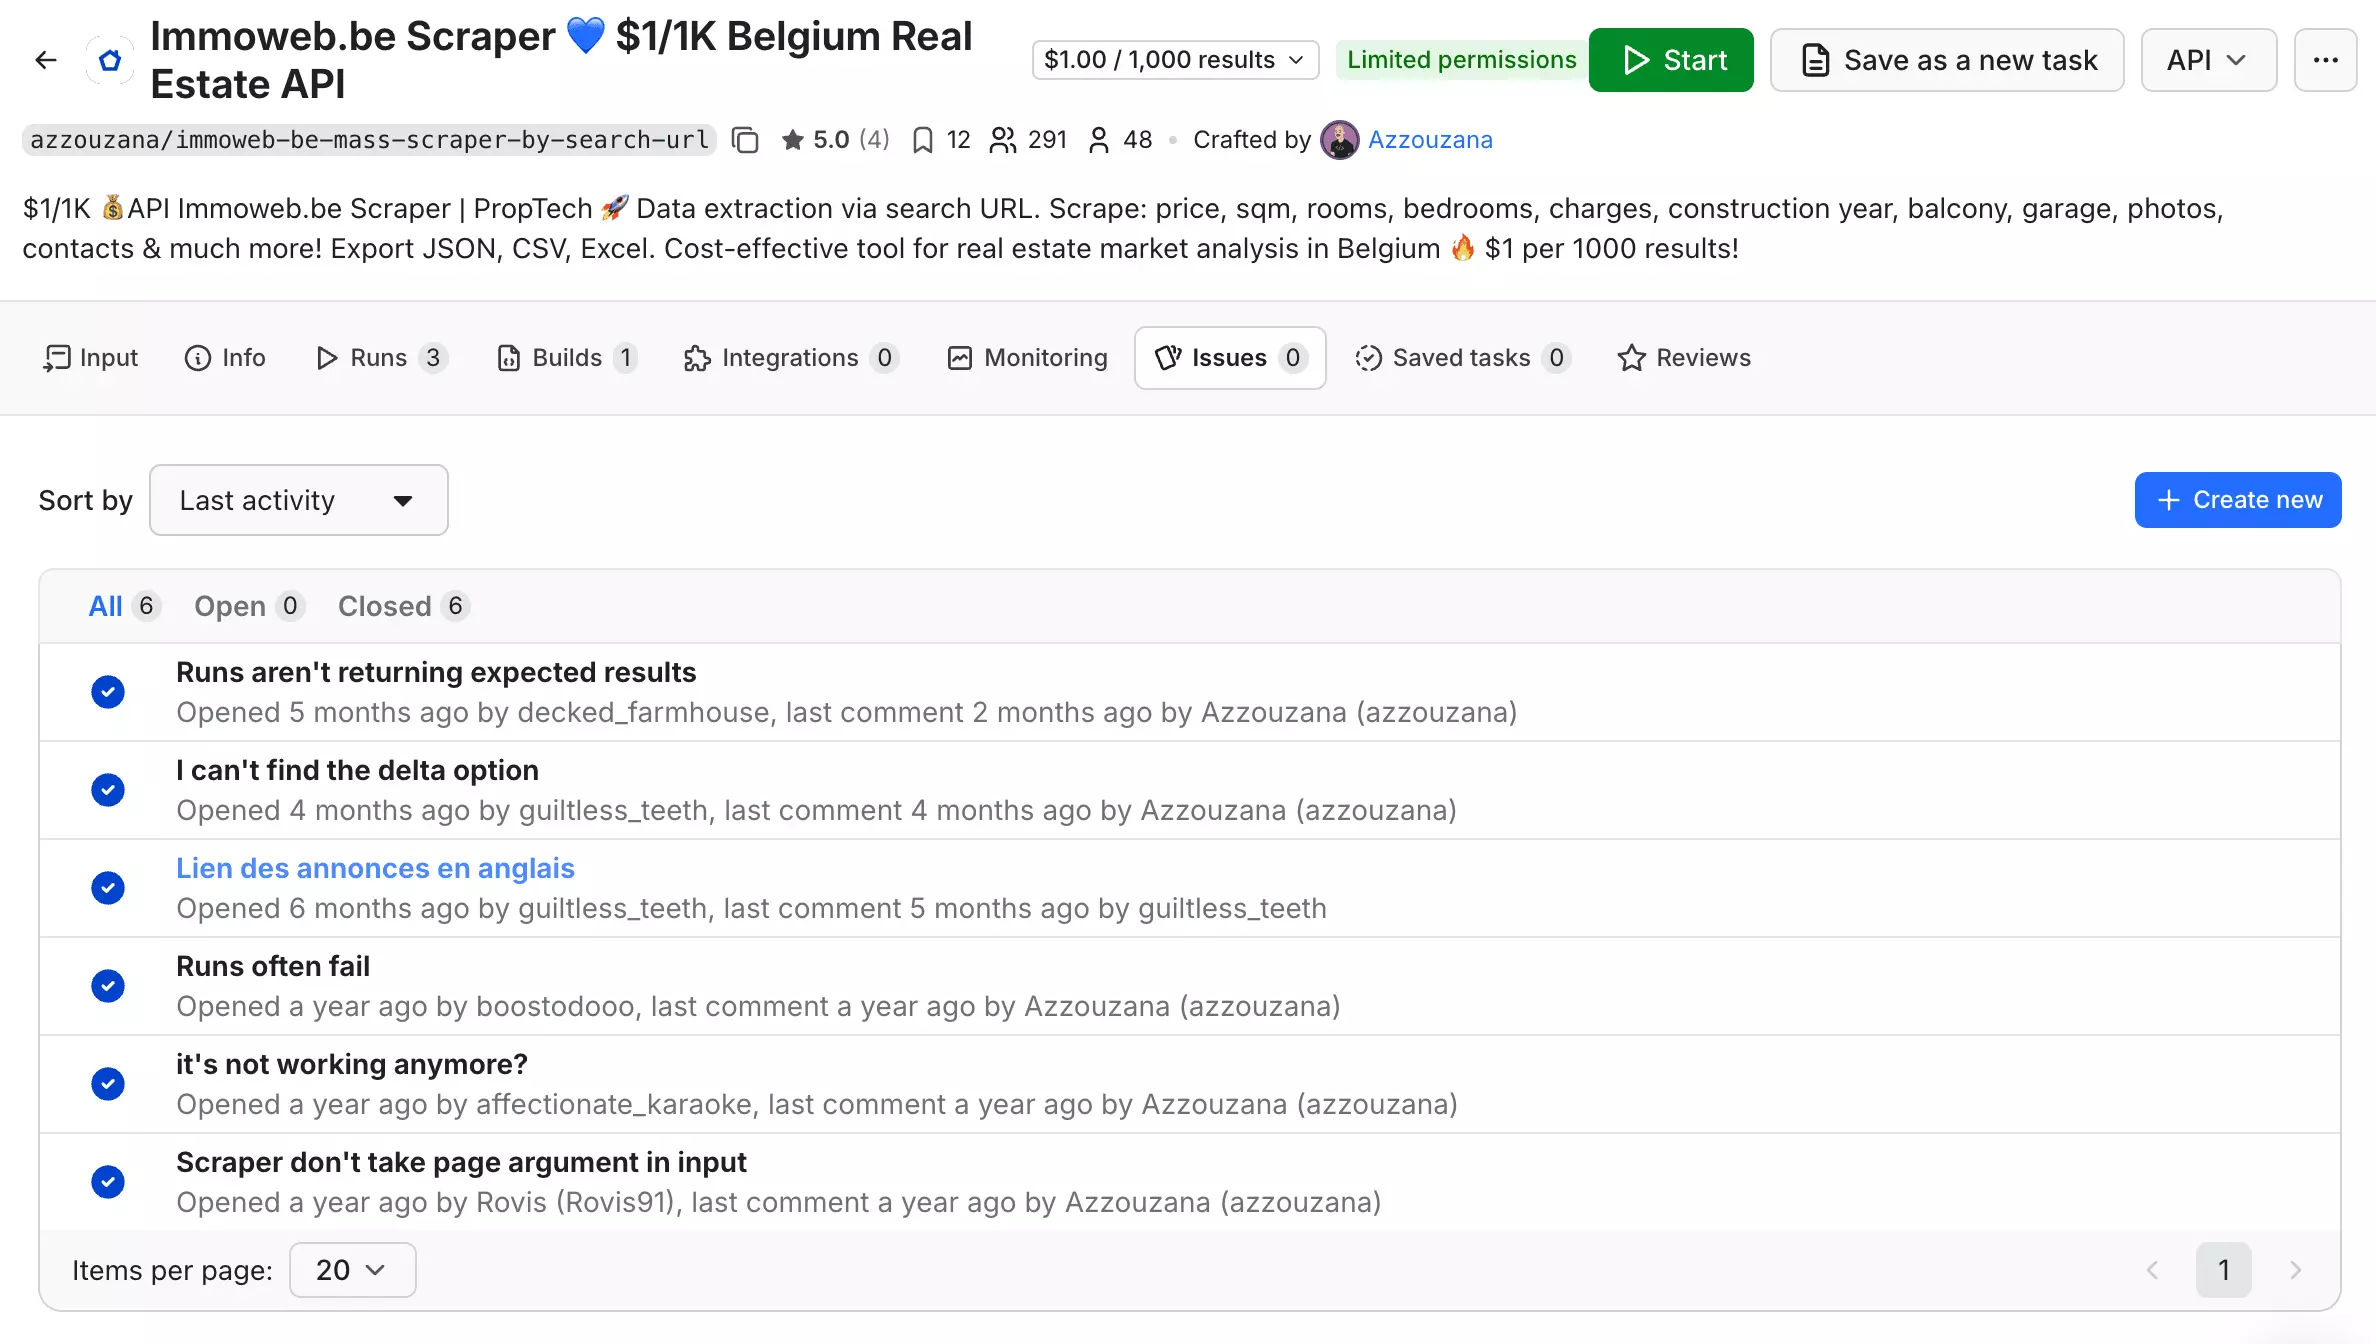
Task: Open issue 'Scraper don't take page argument in input'
Action: tap(461, 1162)
